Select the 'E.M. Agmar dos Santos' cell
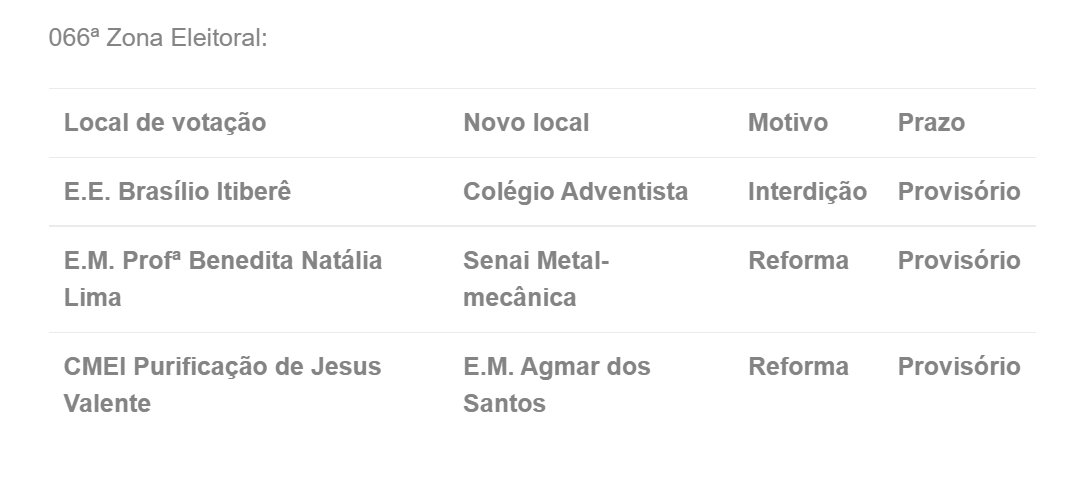This screenshot has height=480, width=1087. [x=557, y=385]
